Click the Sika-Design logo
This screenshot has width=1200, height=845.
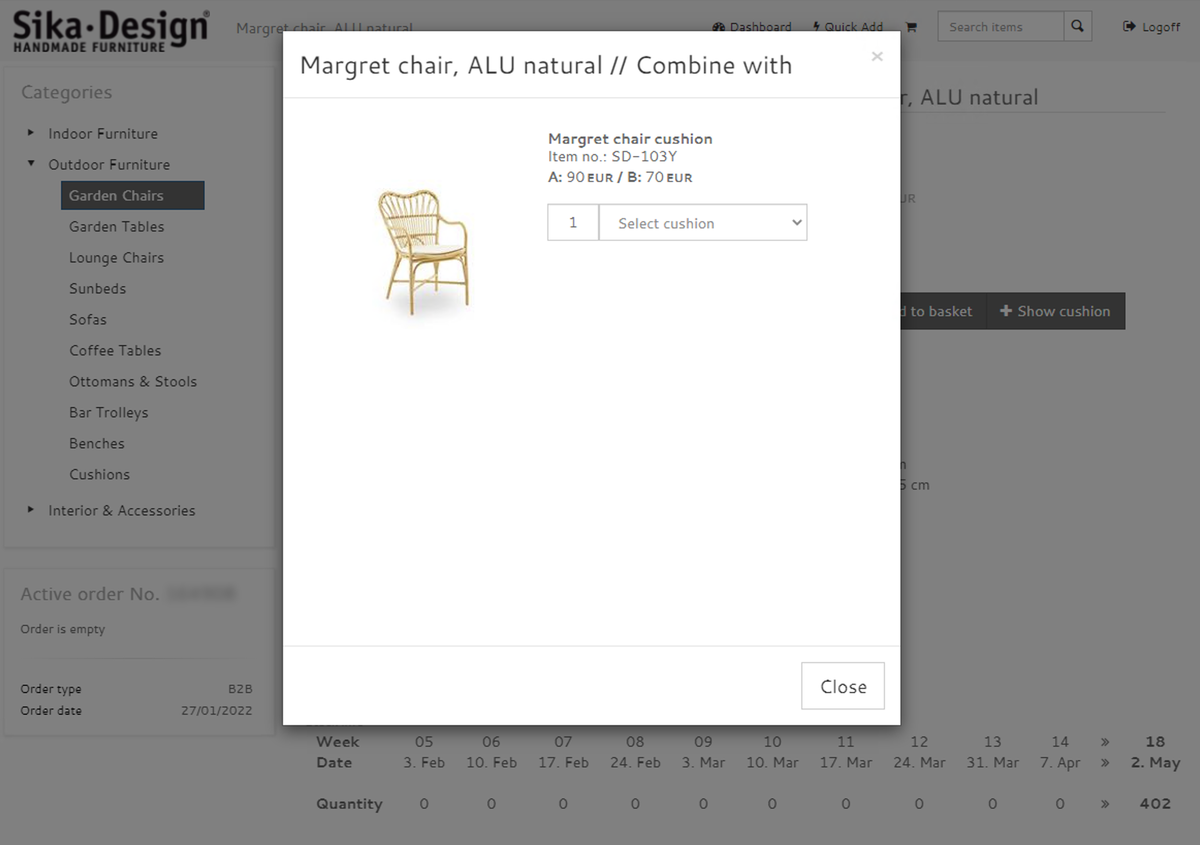110,31
